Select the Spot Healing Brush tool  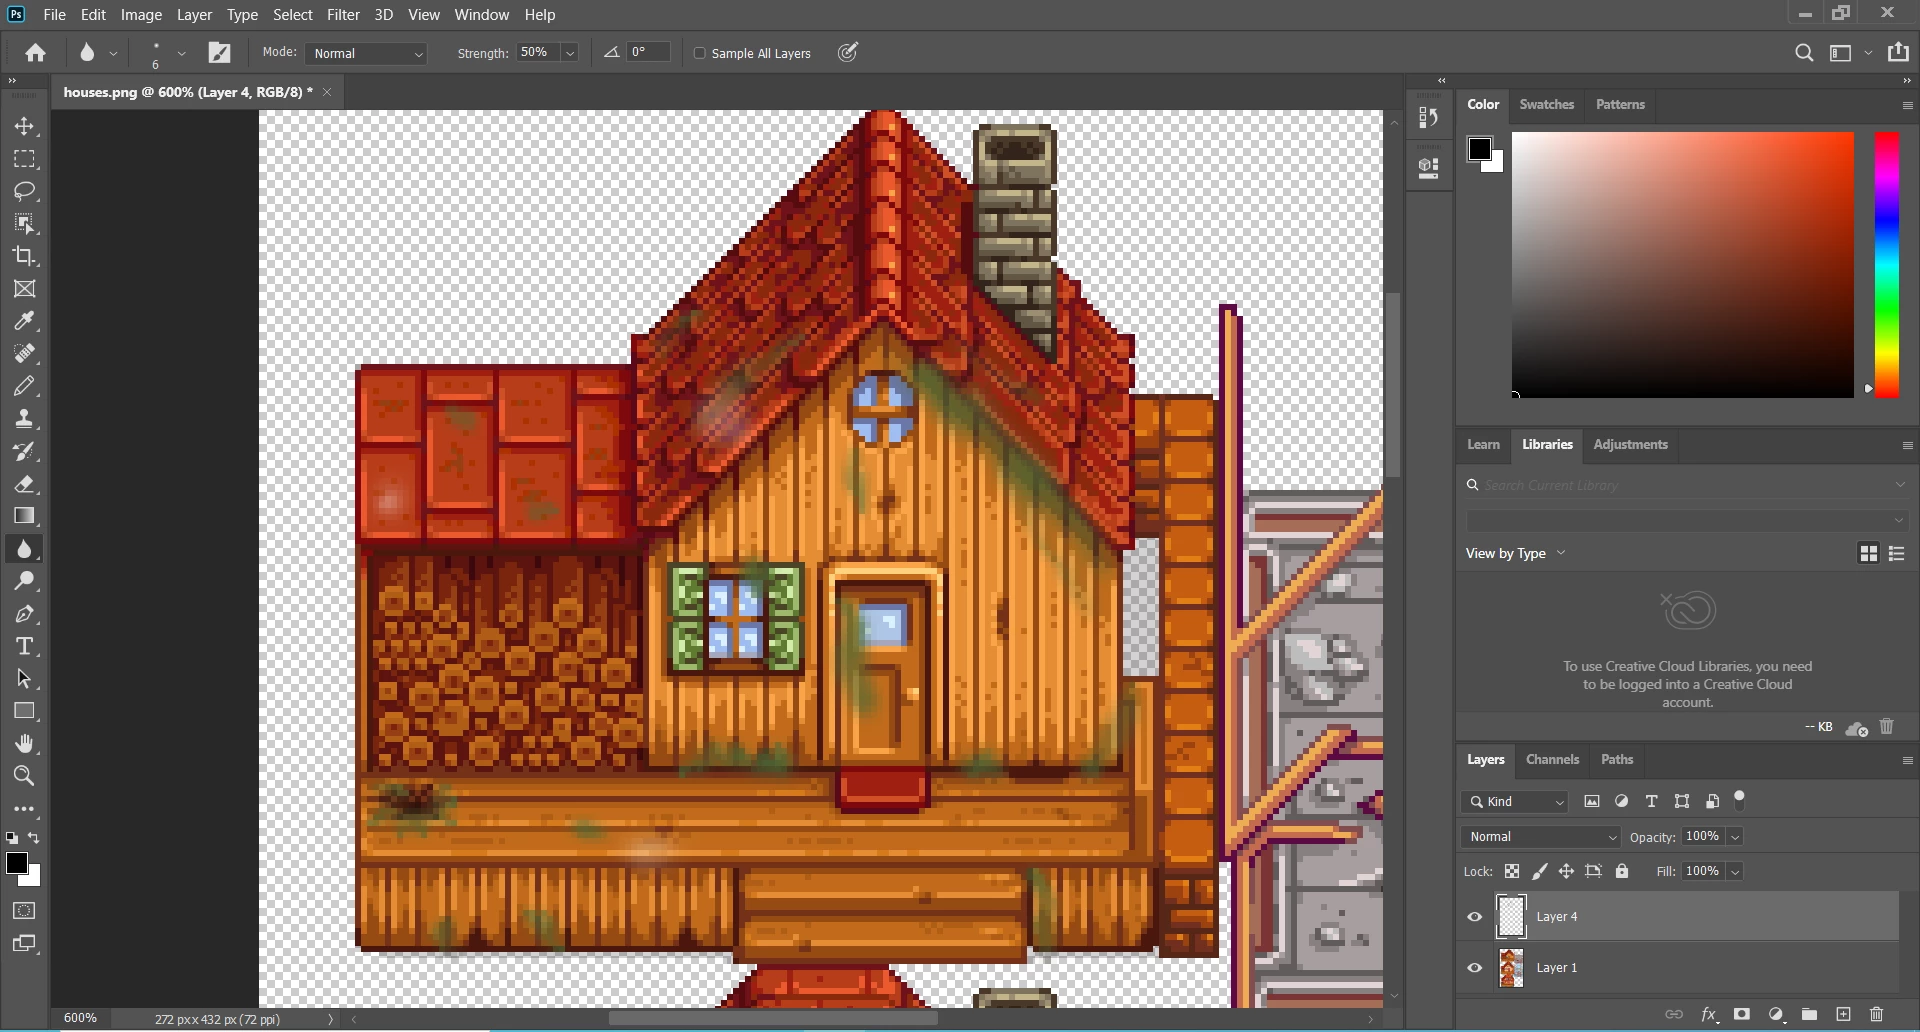25,353
